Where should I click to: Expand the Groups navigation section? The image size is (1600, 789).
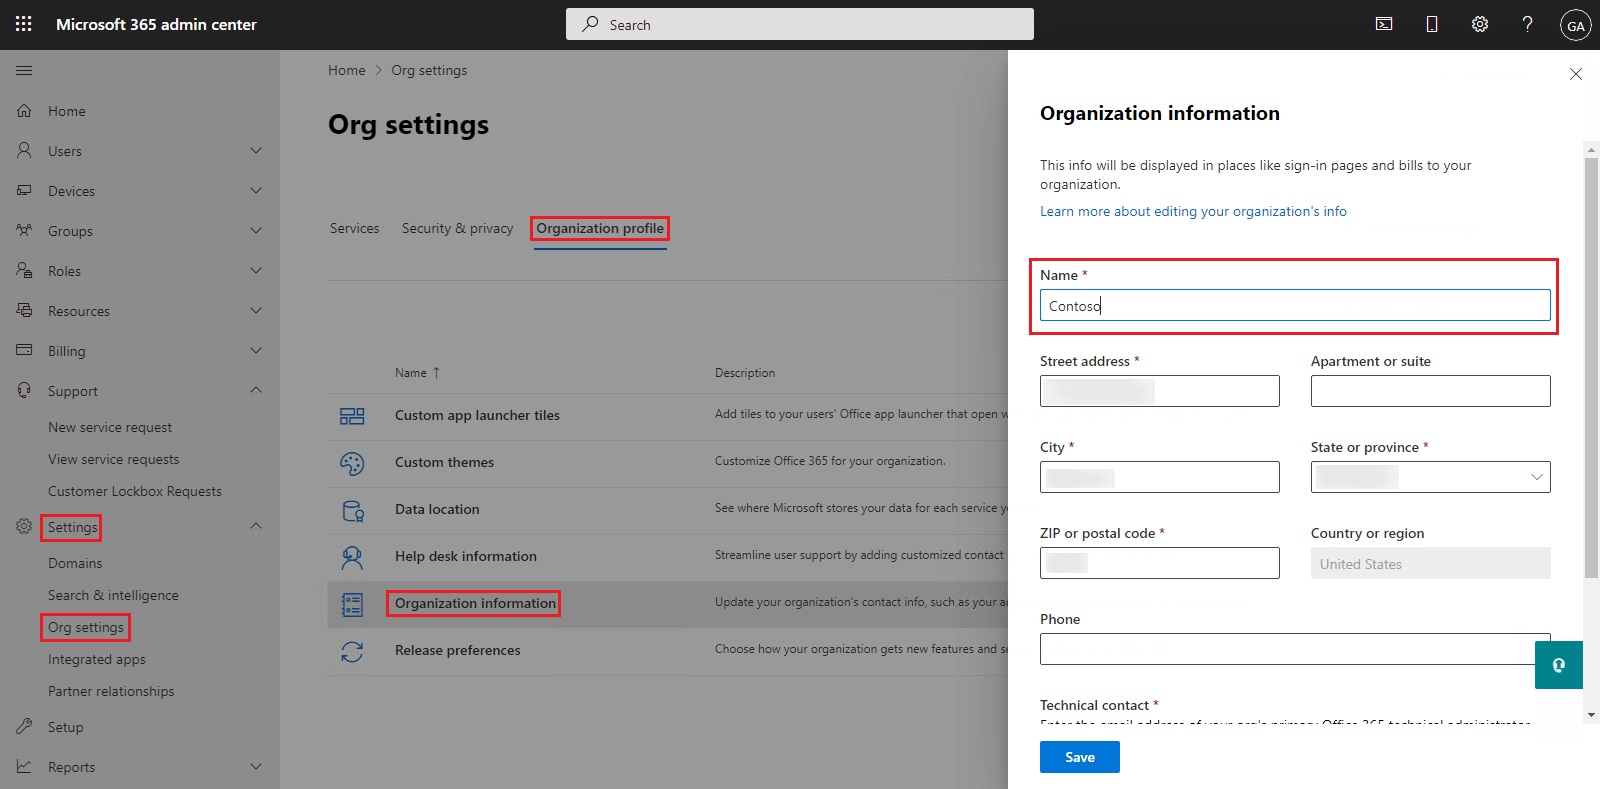coord(256,231)
